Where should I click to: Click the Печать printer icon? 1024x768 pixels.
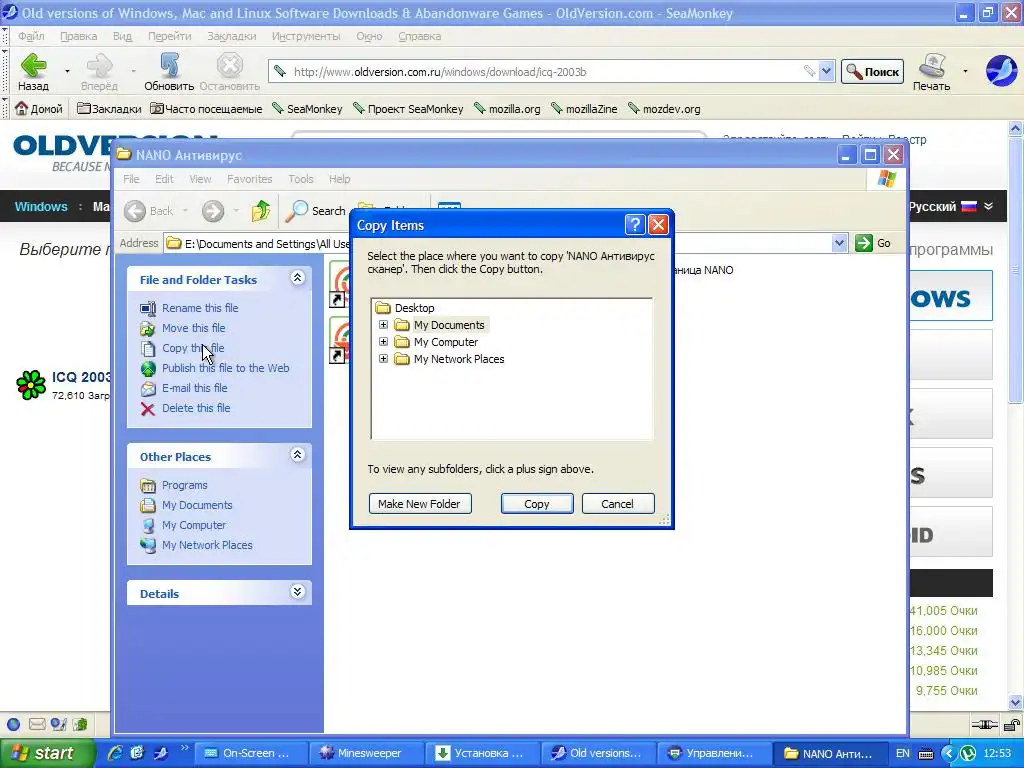932,65
